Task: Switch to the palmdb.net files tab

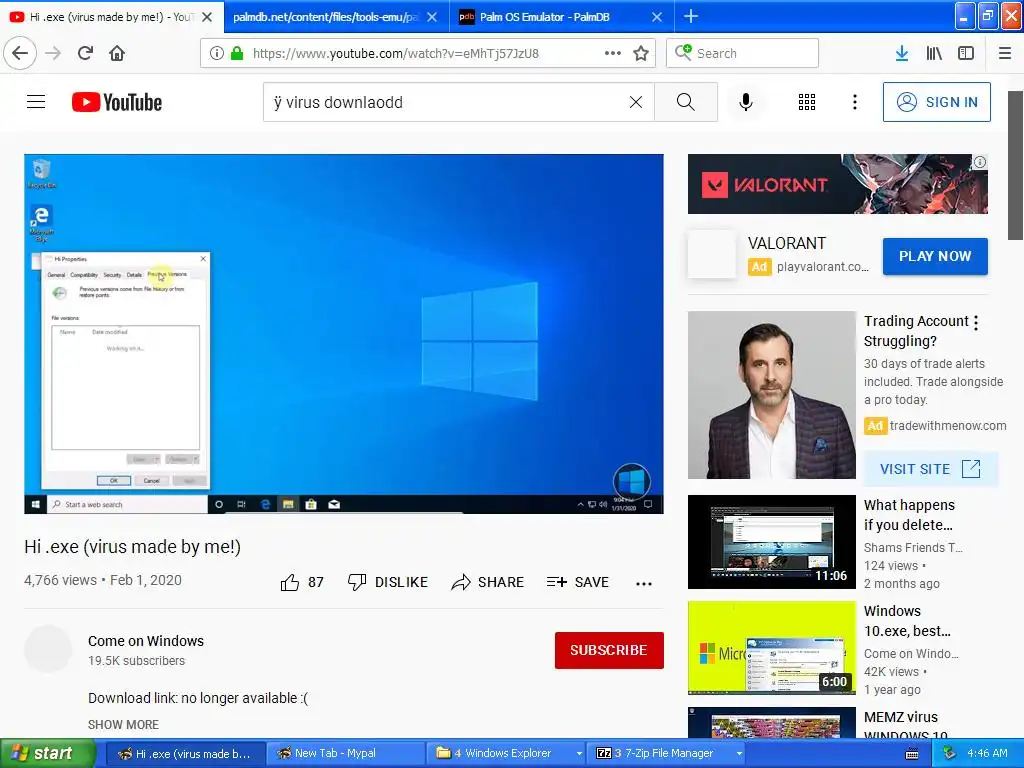Action: 325,17
